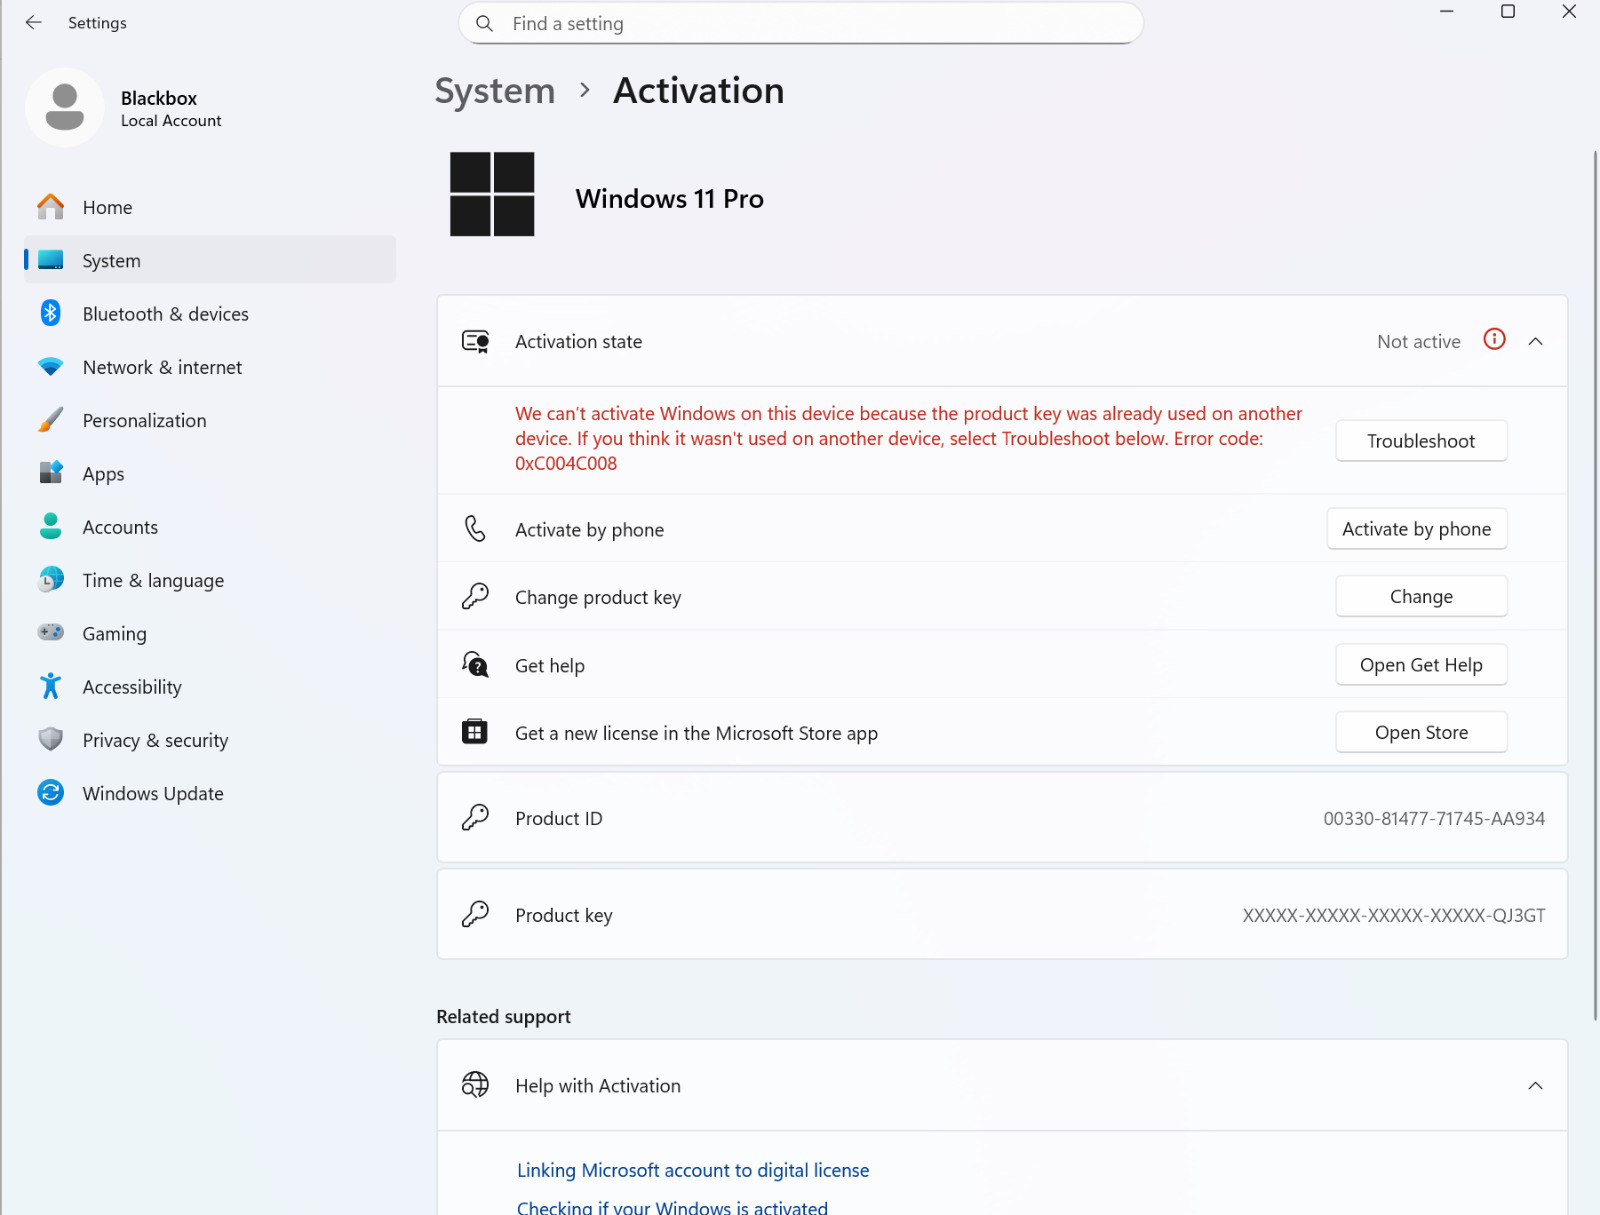
Task: Open Windows Update settings
Action: (x=210, y=793)
